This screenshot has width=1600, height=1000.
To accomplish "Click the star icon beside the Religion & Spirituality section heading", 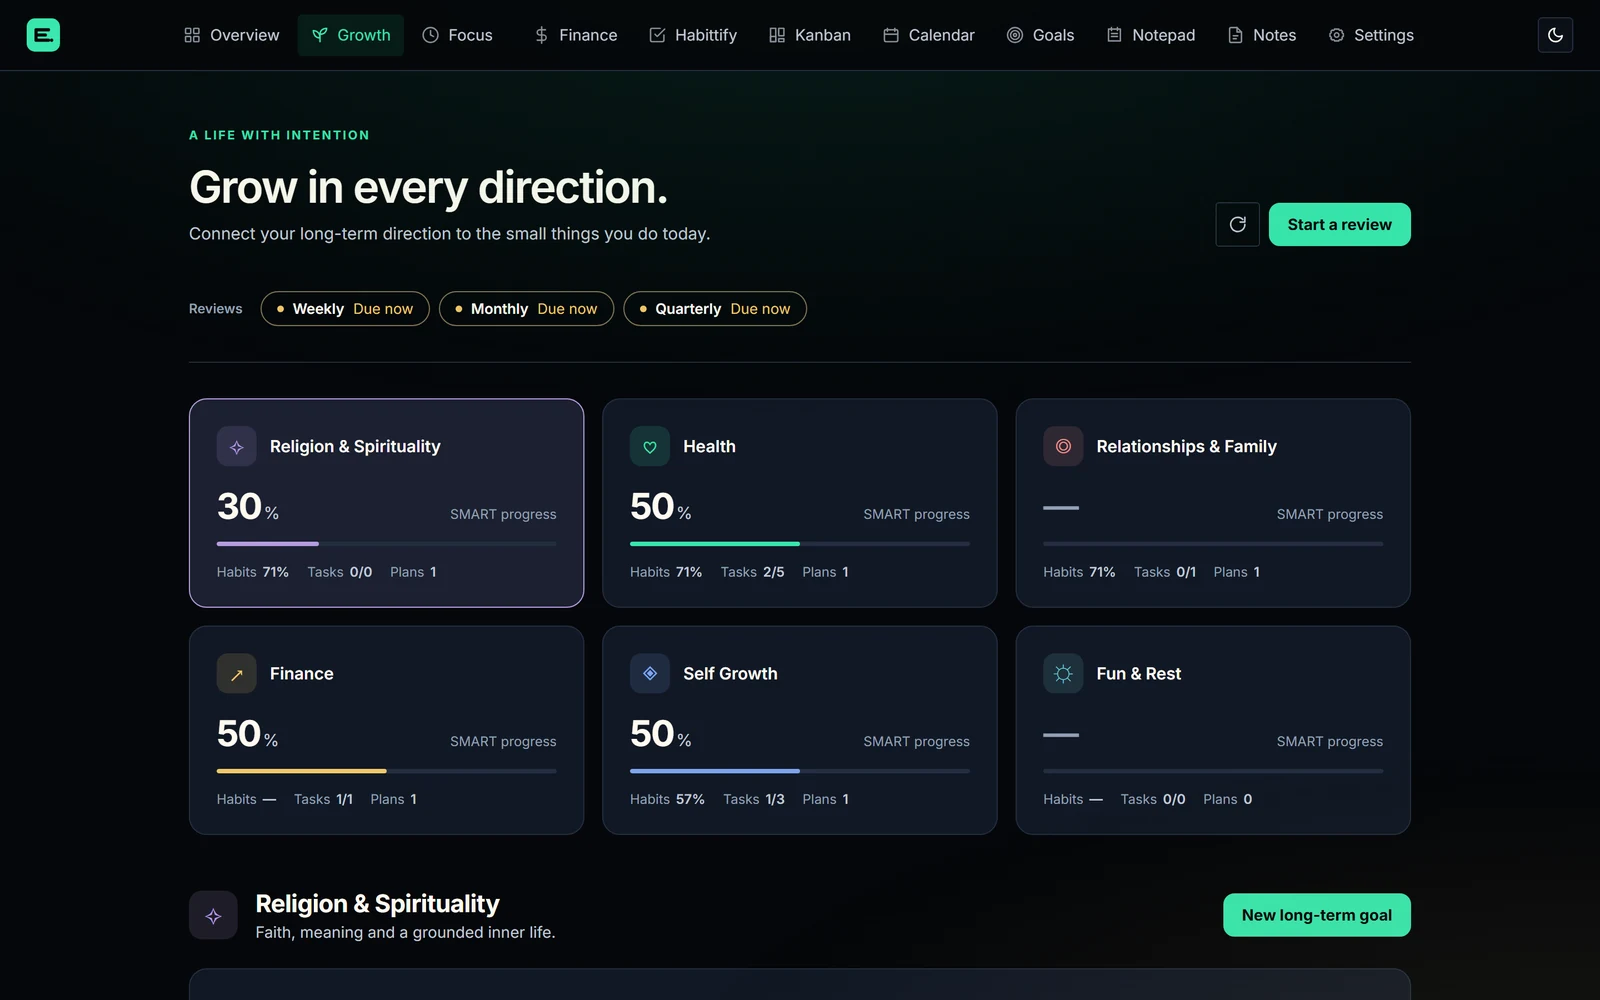I will tap(213, 915).
